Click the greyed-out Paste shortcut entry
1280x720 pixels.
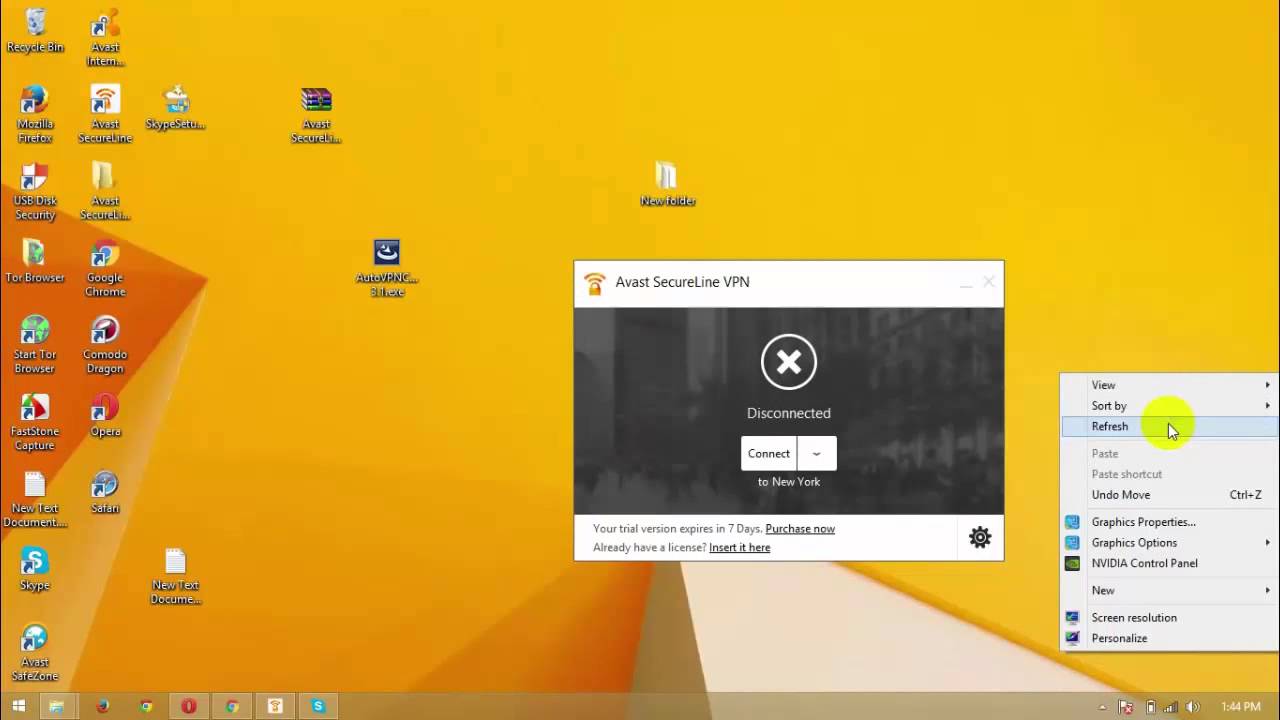(1170, 474)
